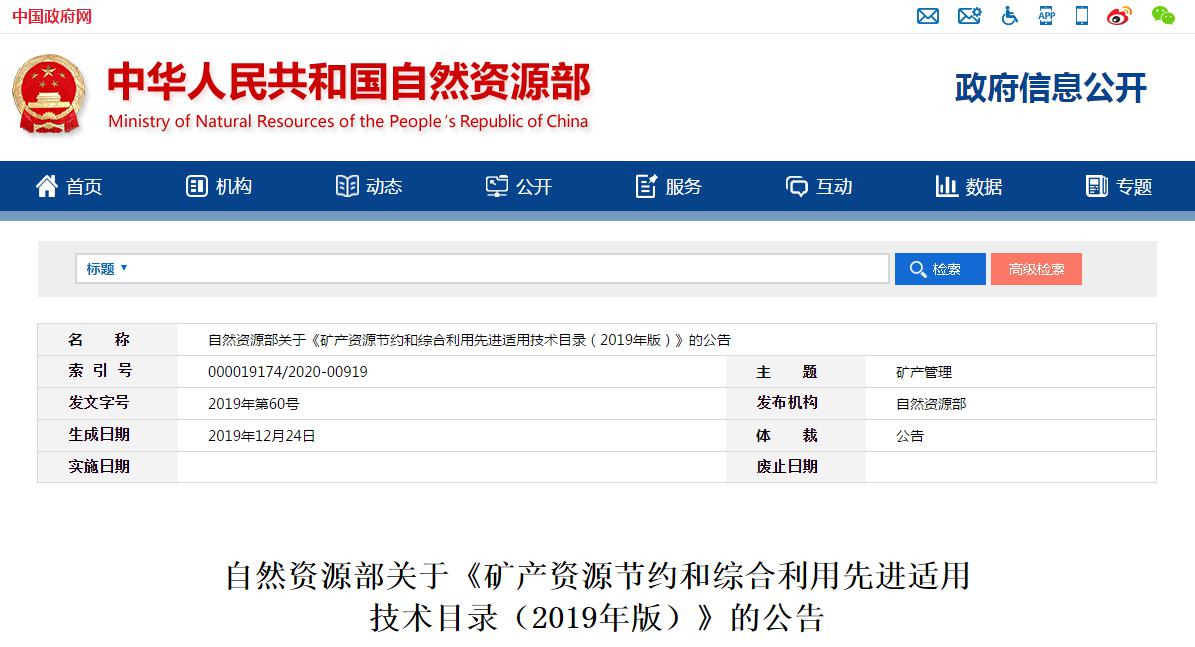Click the edit-note icon beside 服务
Image resolution: width=1195 pixels, height=647 pixels.
click(646, 186)
